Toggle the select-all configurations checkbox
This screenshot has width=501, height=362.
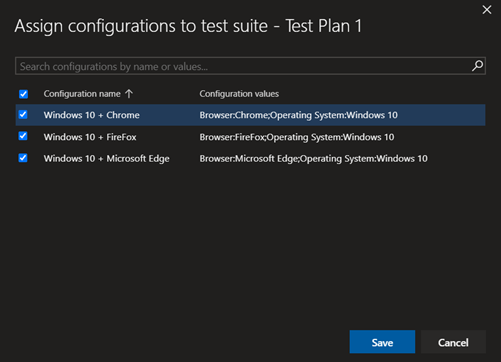23,94
